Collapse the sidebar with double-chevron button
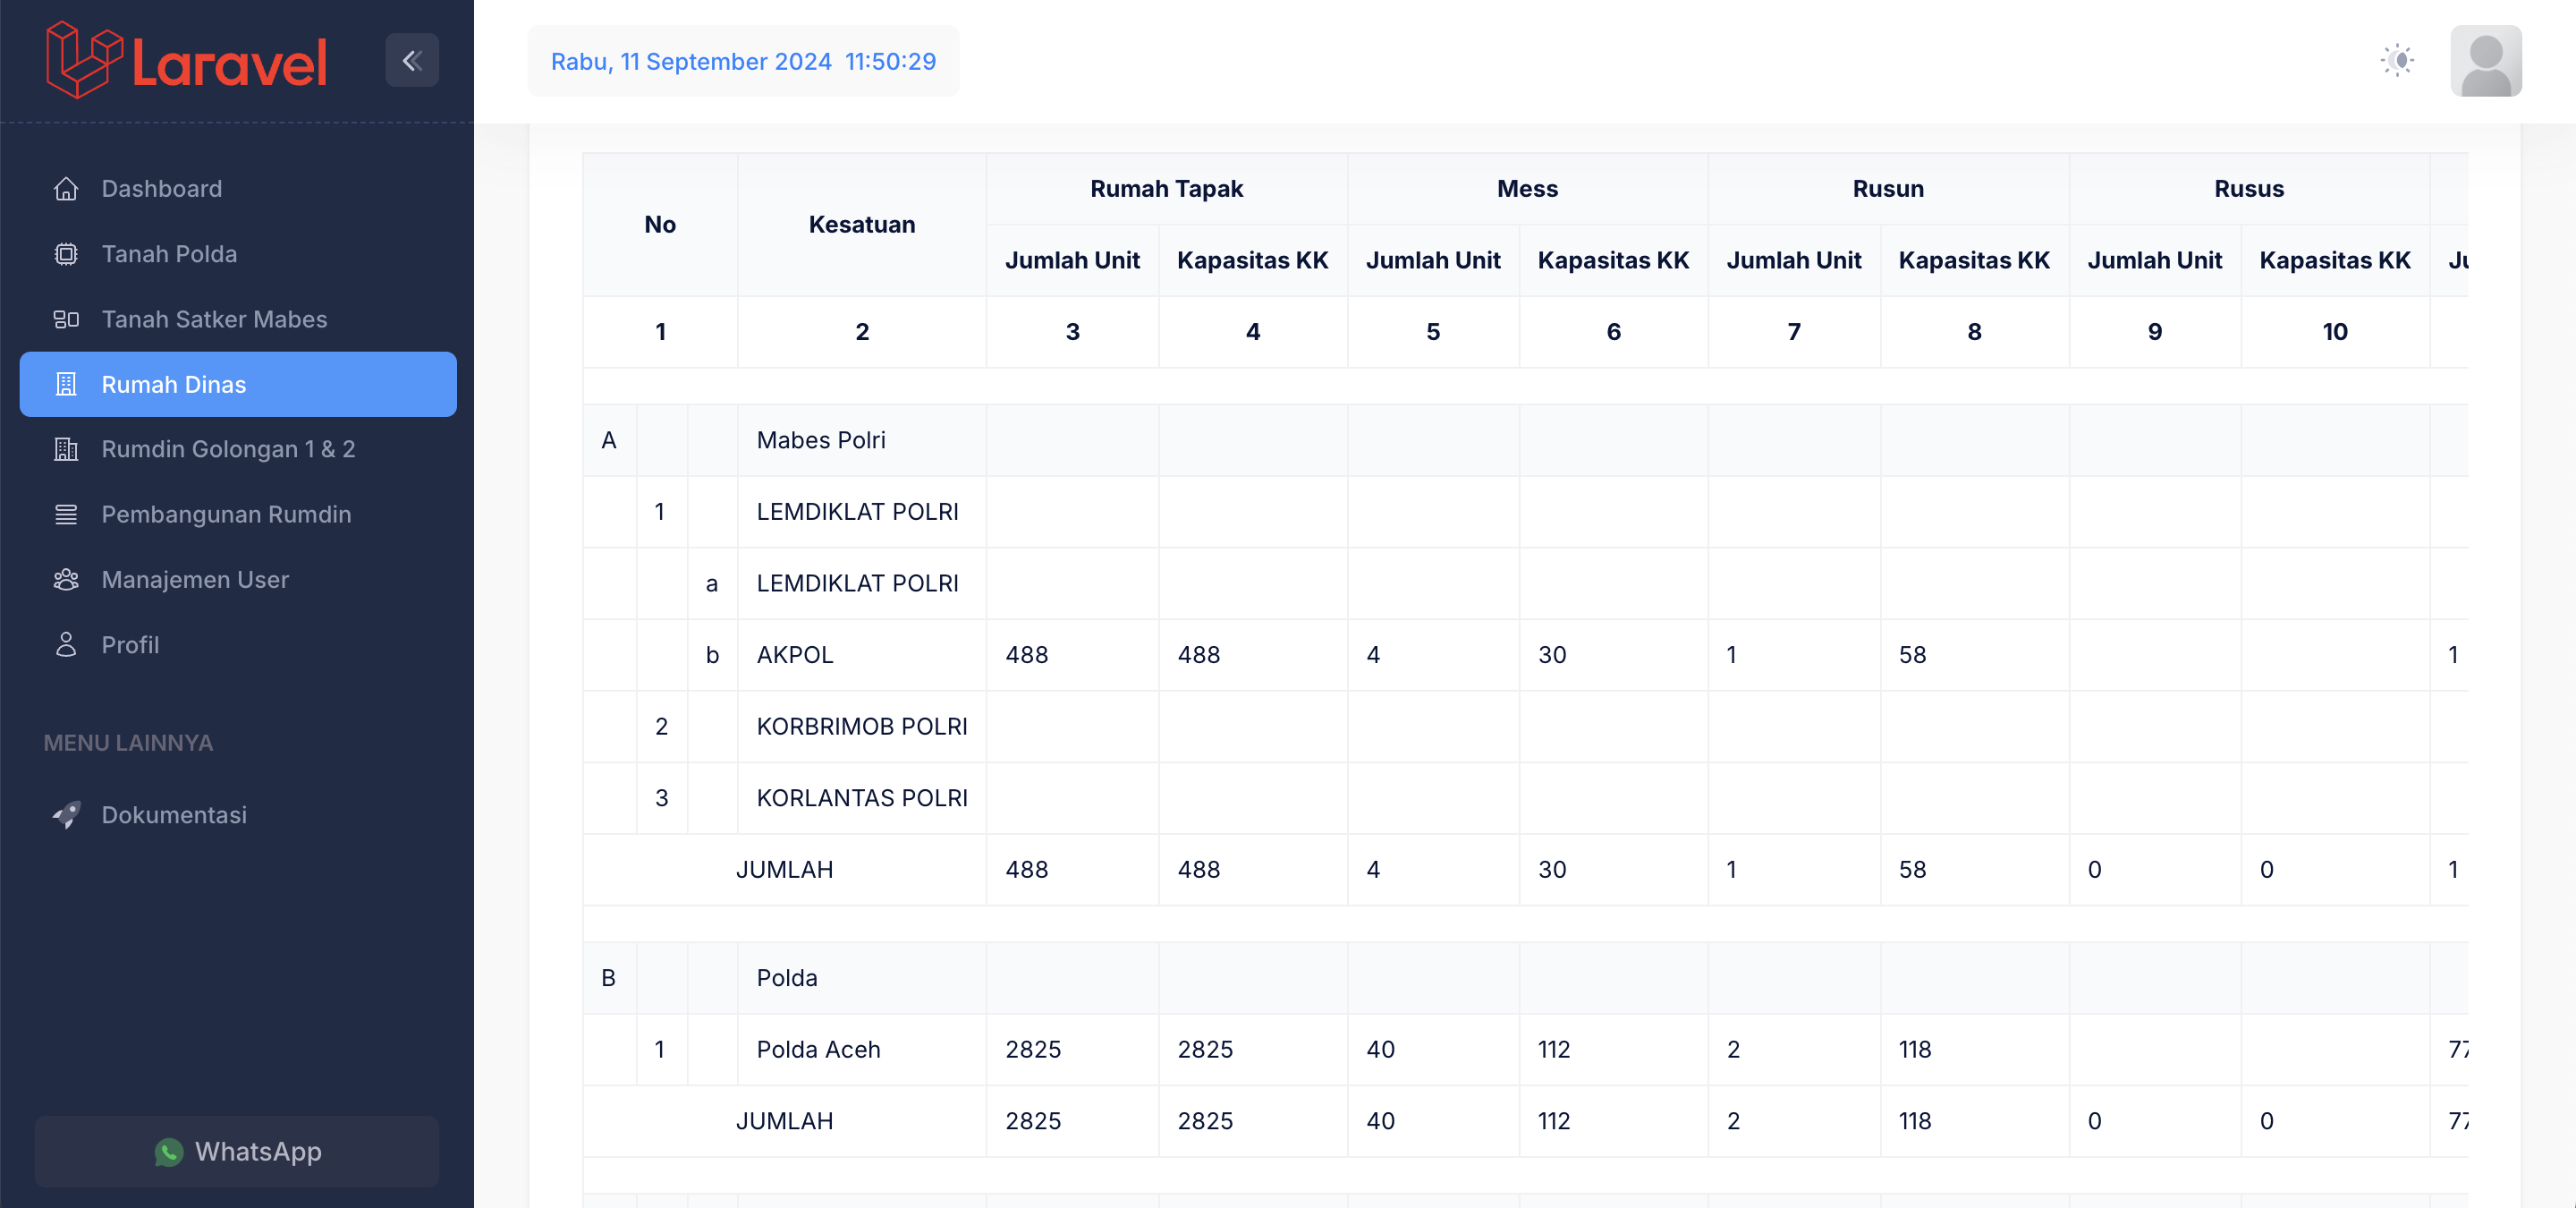The image size is (2576, 1208). coord(412,61)
